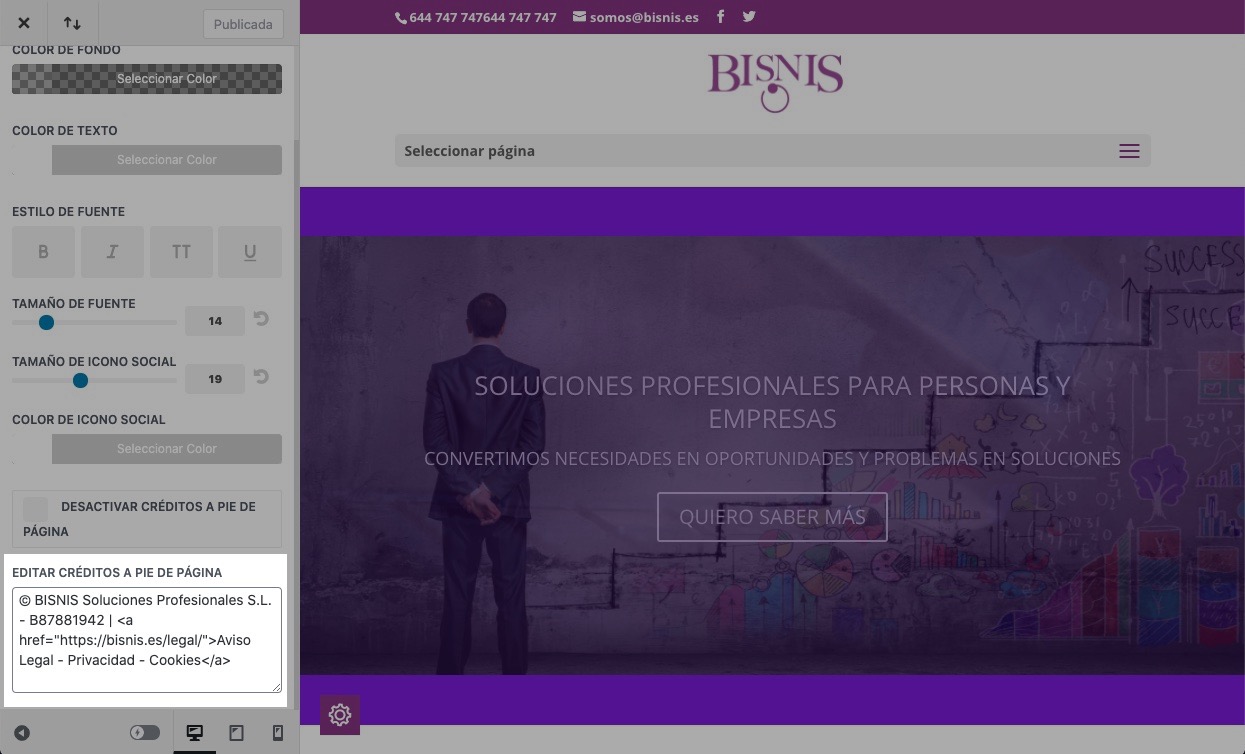Check Desactivar créditos a pie de página
1245x754 pixels.
(35, 508)
